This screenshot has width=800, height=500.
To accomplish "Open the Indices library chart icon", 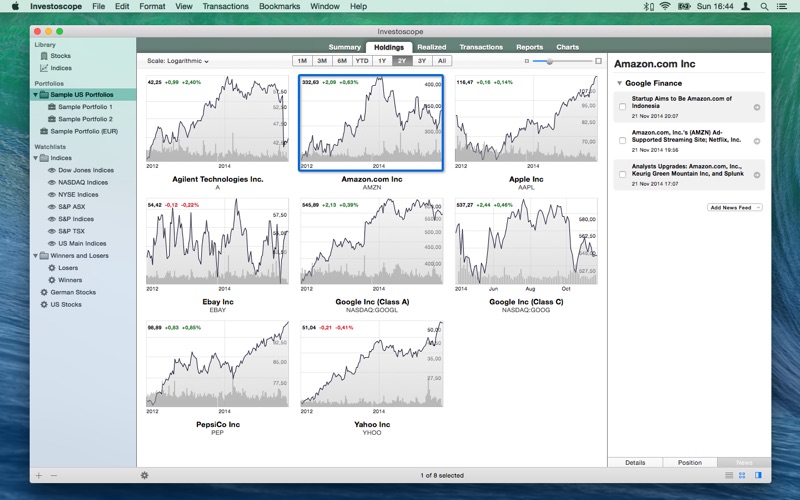I will pos(44,68).
